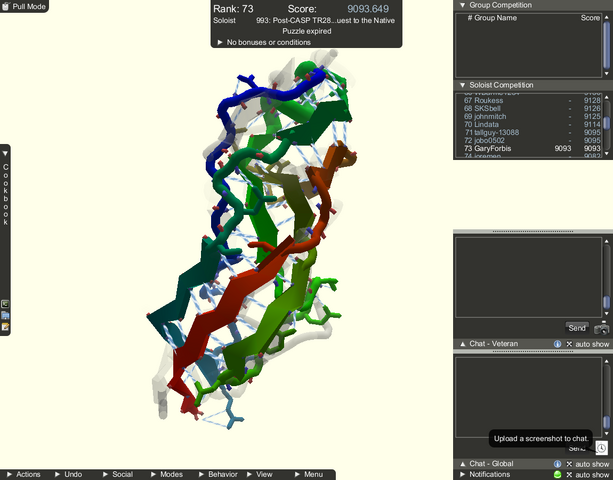613x480 pixels.
Task: Click the up arrow in Global chat scrollbar
Action: (x=606, y=362)
